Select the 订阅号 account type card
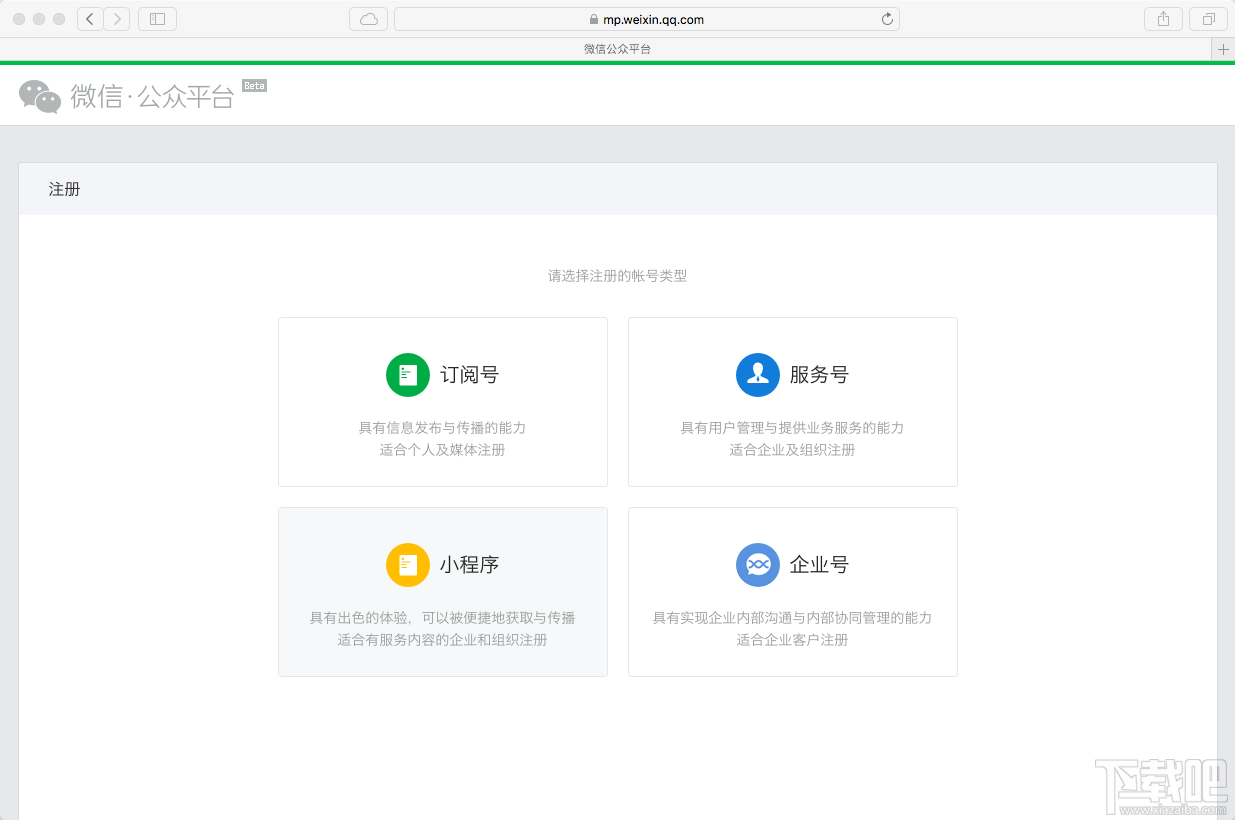 [442, 402]
